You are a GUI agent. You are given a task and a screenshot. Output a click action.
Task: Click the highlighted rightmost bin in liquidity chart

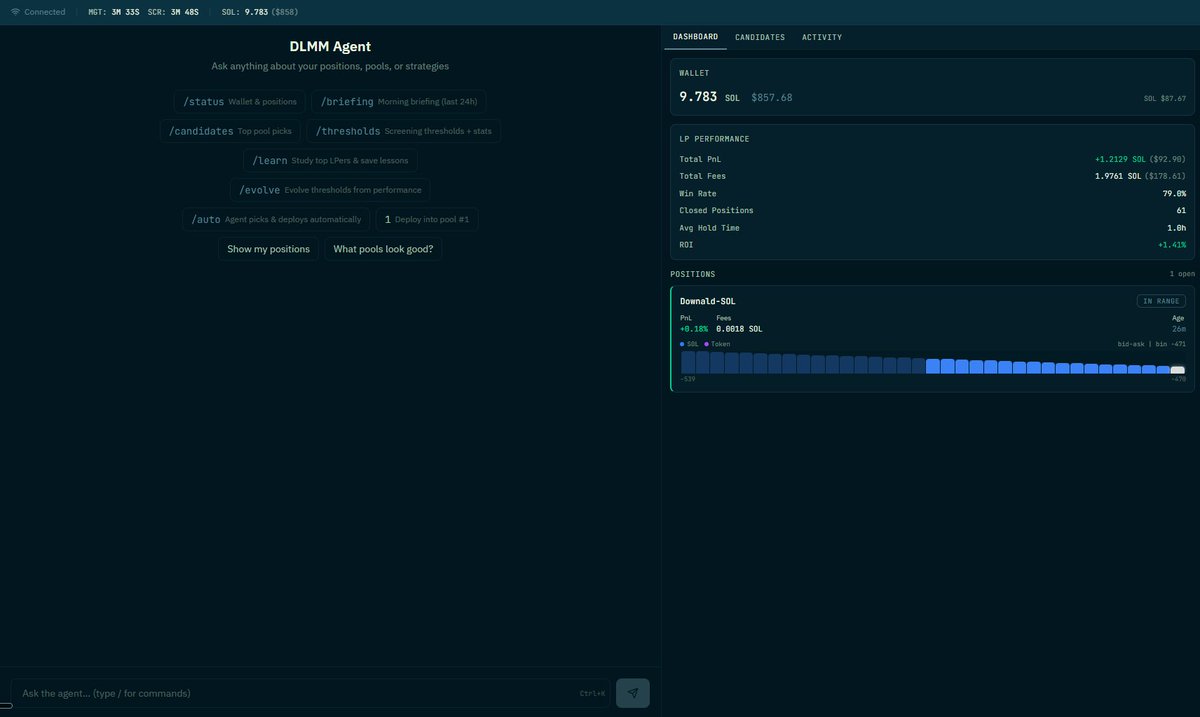[1177, 367]
